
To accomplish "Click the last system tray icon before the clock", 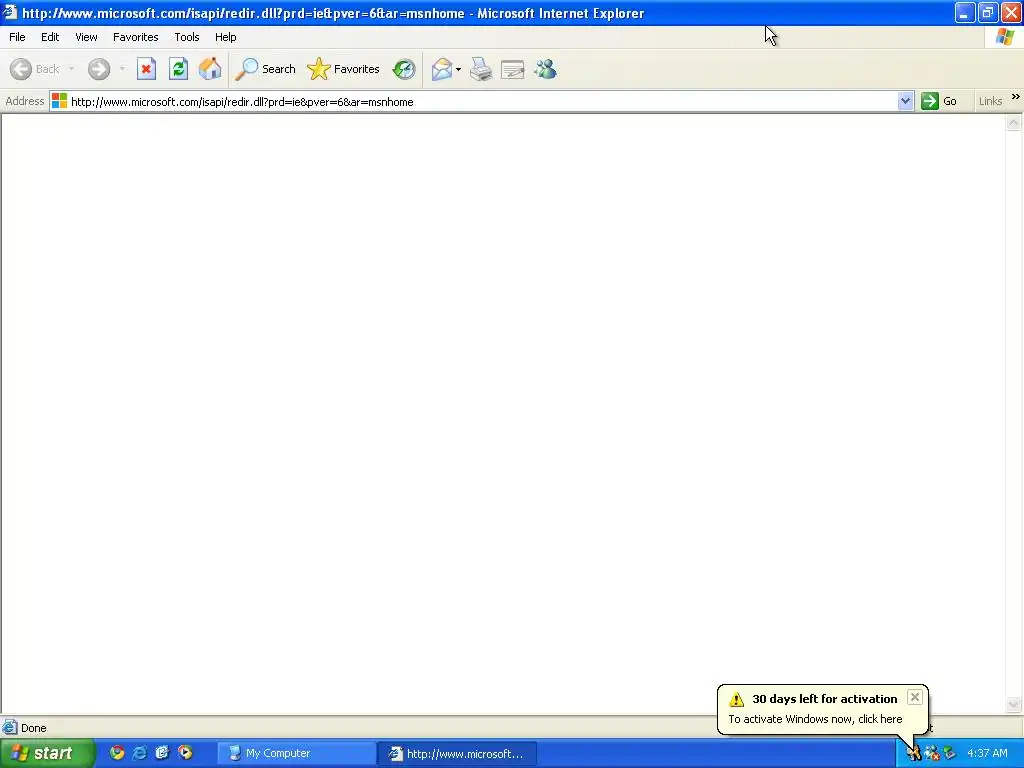I will click(x=950, y=754).
